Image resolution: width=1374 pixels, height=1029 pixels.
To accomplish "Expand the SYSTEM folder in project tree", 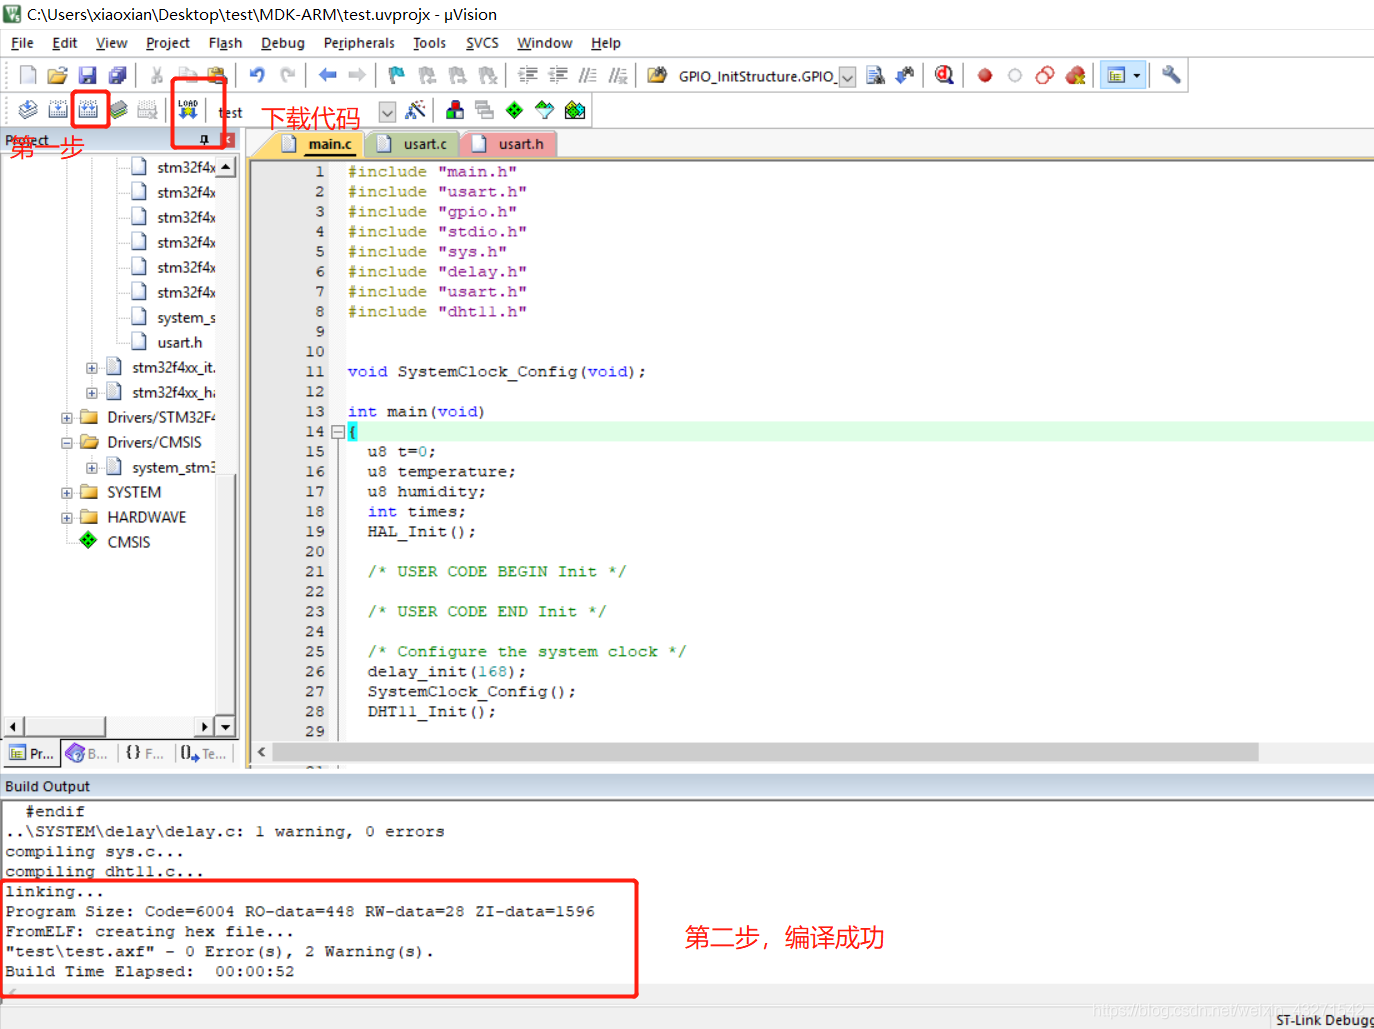I will pos(66,491).
